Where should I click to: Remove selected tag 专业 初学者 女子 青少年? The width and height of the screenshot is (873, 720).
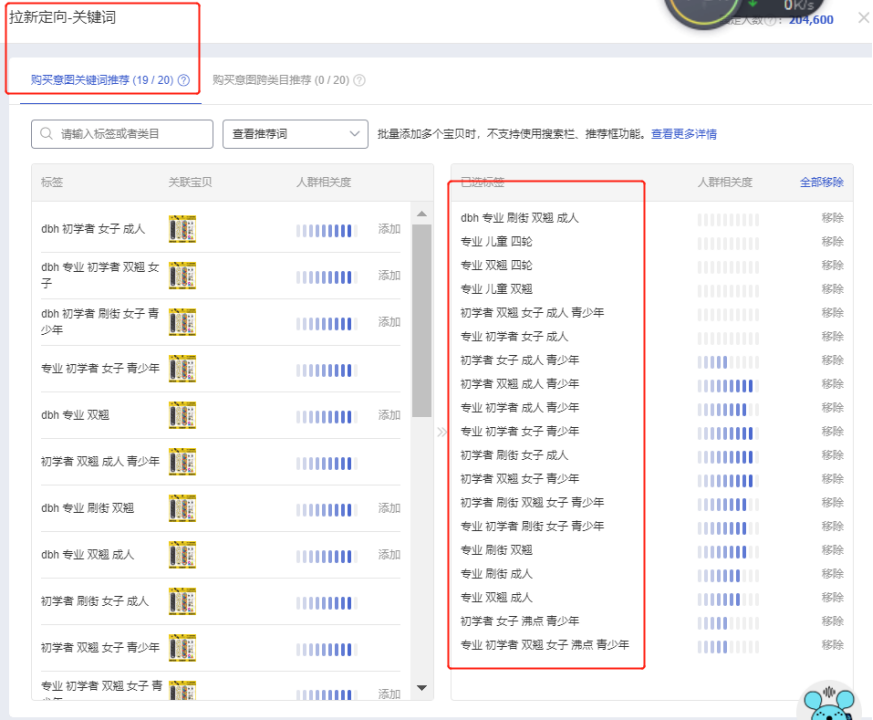[832, 431]
